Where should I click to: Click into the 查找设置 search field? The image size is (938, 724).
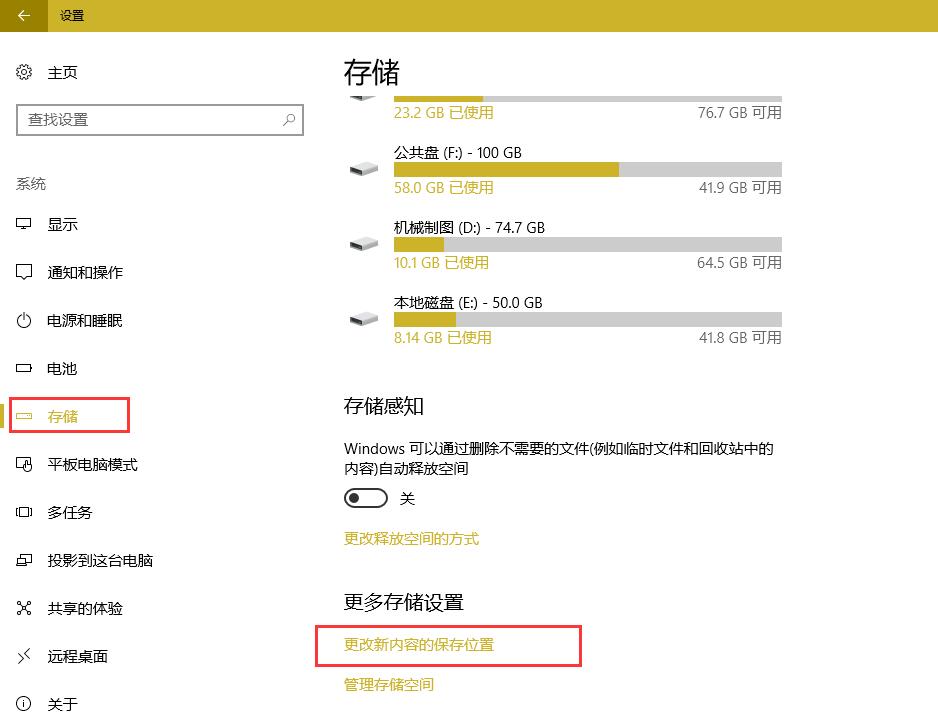pyautogui.click(x=160, y=120)
